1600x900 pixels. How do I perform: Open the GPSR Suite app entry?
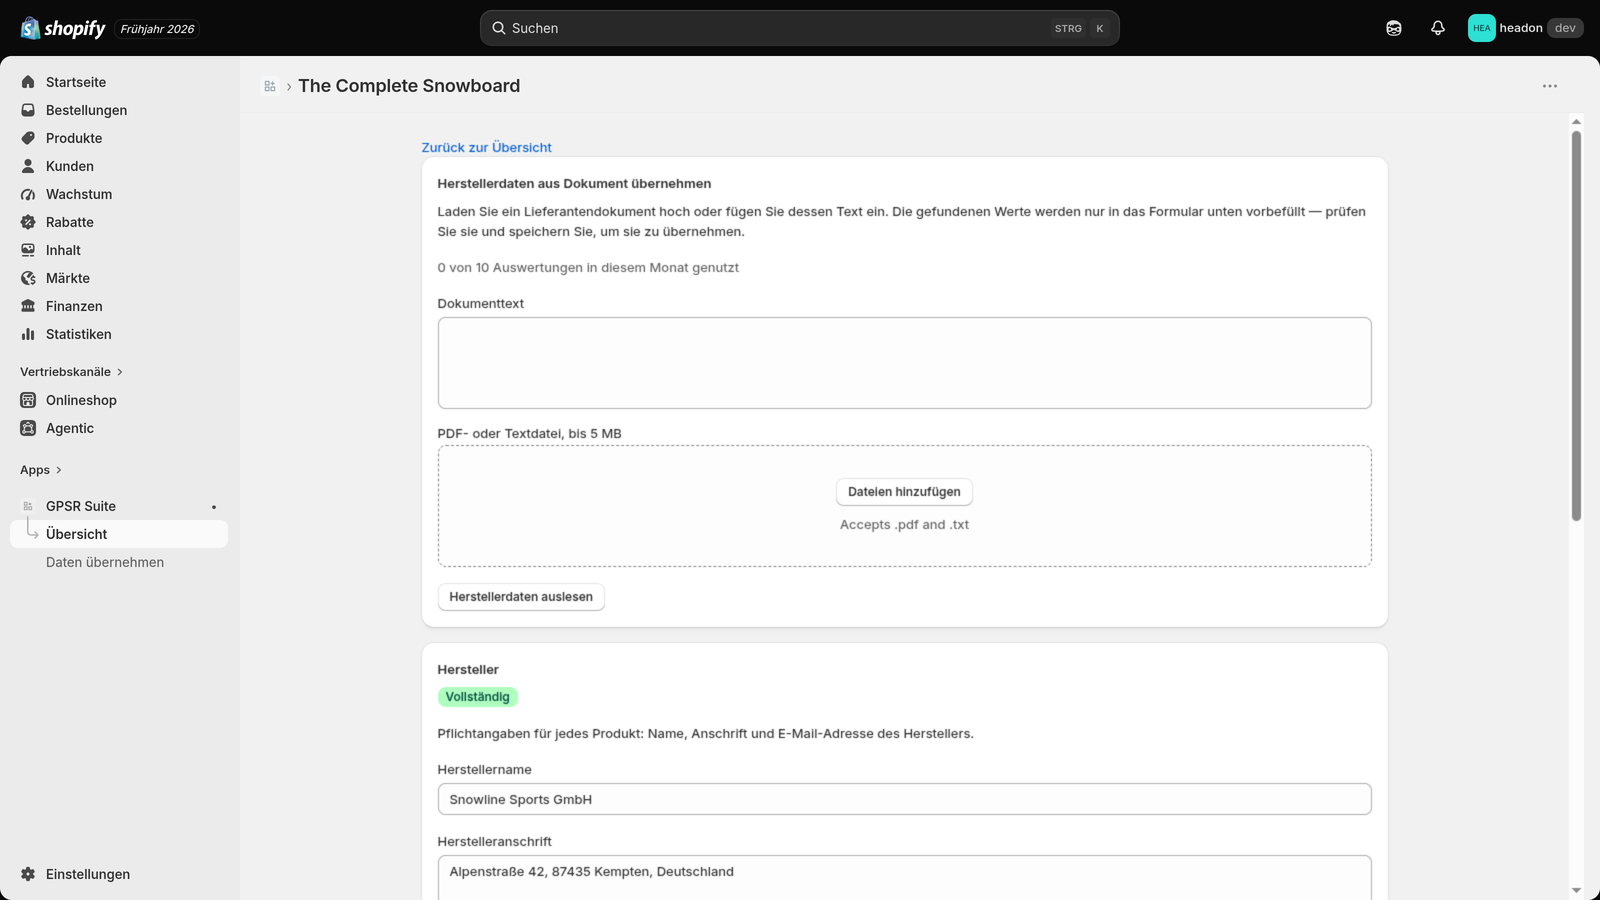(x=119, y=506)
